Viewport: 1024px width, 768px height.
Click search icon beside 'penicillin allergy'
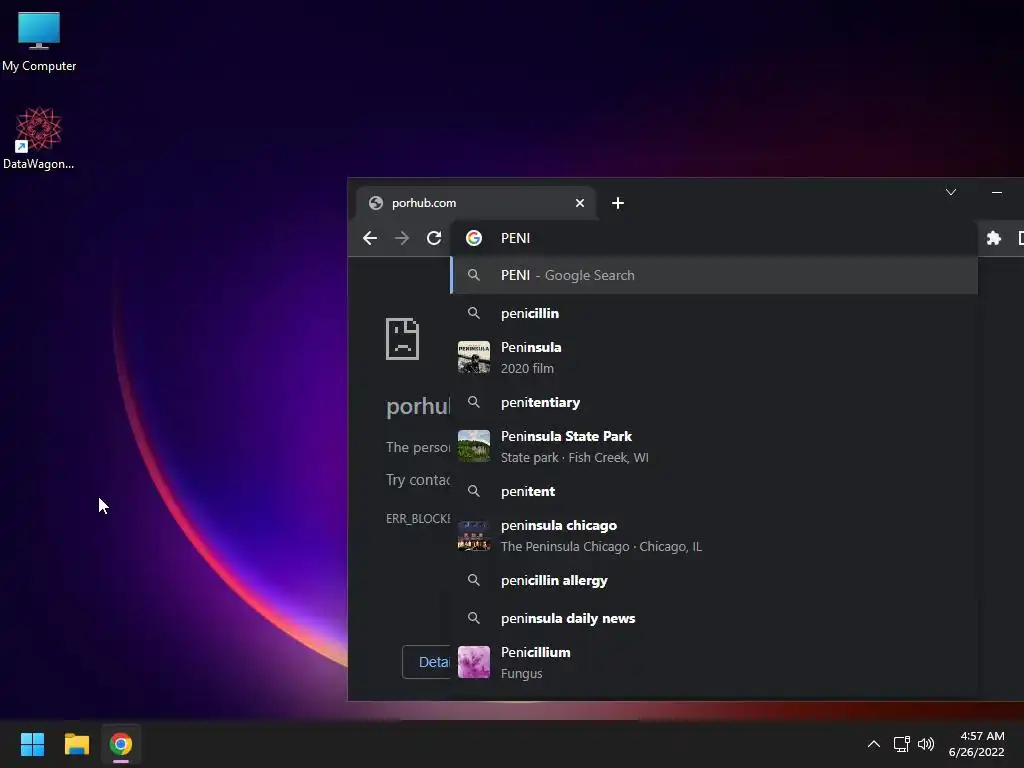tap(474, 581)
